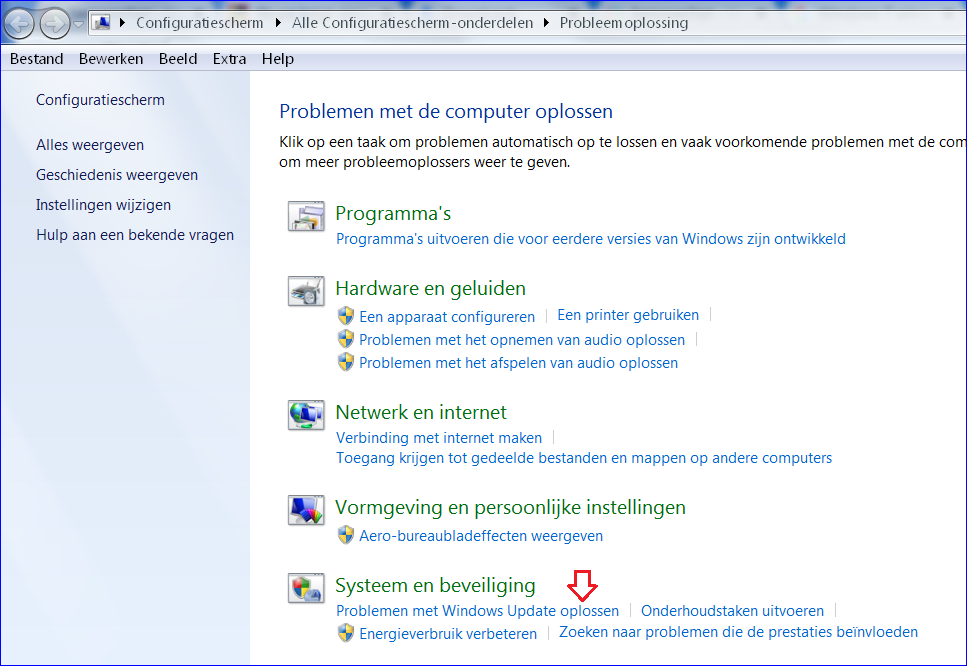Click the Vormgeving en persoonlijke instellingen icon
The height and width of the screenshot is (666, 967).
pos(306,509)
